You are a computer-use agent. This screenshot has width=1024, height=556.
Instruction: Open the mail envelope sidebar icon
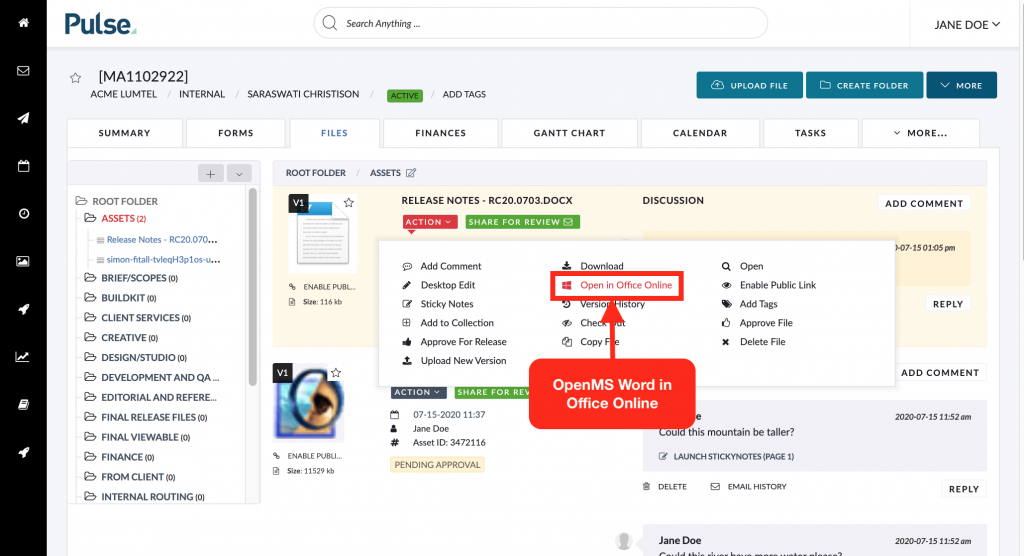coord(24,71)
